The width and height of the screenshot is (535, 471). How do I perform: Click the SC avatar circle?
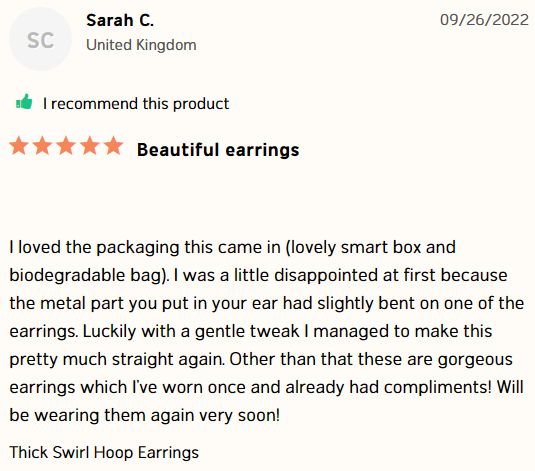pyautogui.click(x=41, y=39)
